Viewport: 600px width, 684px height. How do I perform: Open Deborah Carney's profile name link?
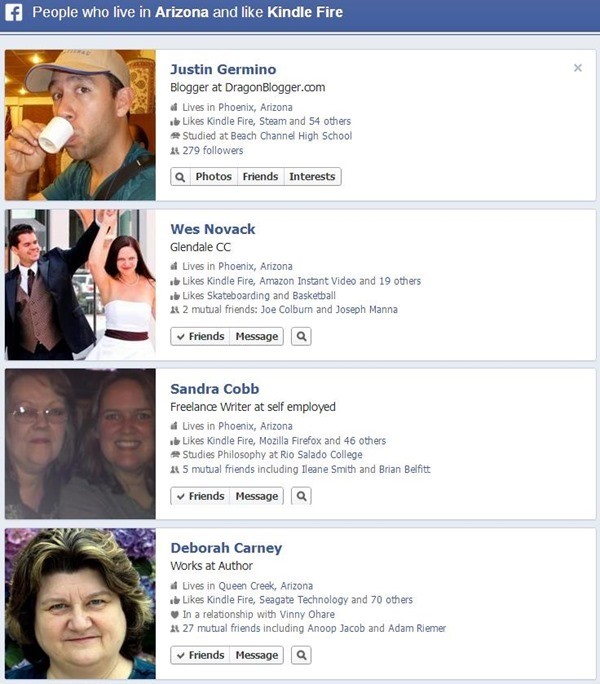click(226, 548)
